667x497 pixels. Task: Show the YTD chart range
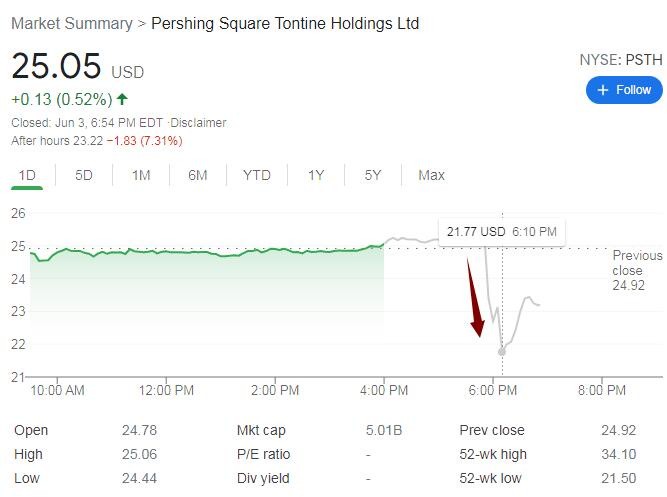tap(256, 176)
